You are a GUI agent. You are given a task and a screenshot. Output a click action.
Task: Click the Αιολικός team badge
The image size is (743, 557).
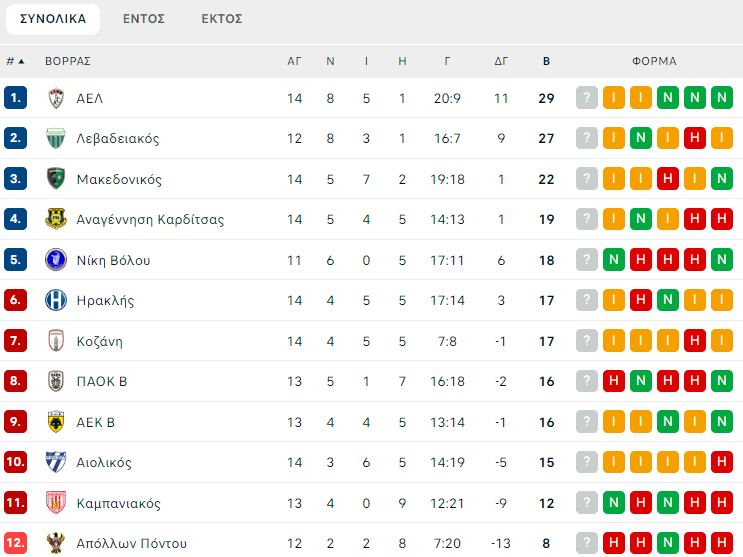56,462
